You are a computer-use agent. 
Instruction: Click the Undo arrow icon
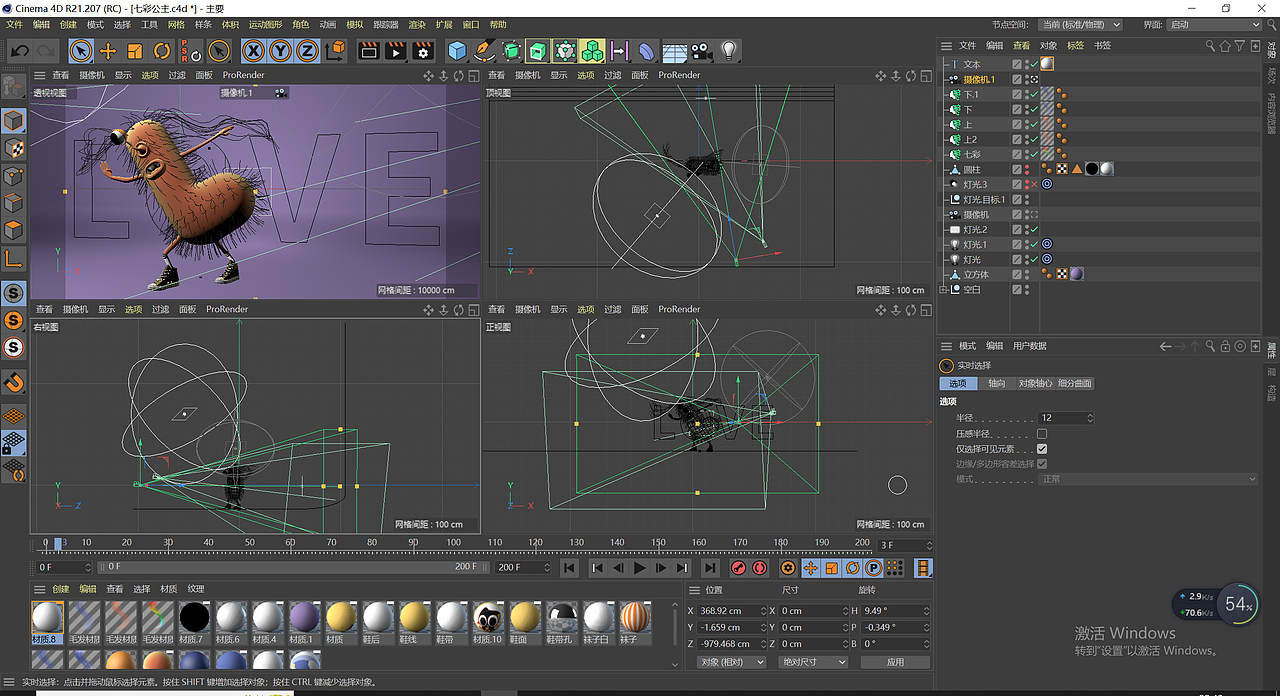19,51
